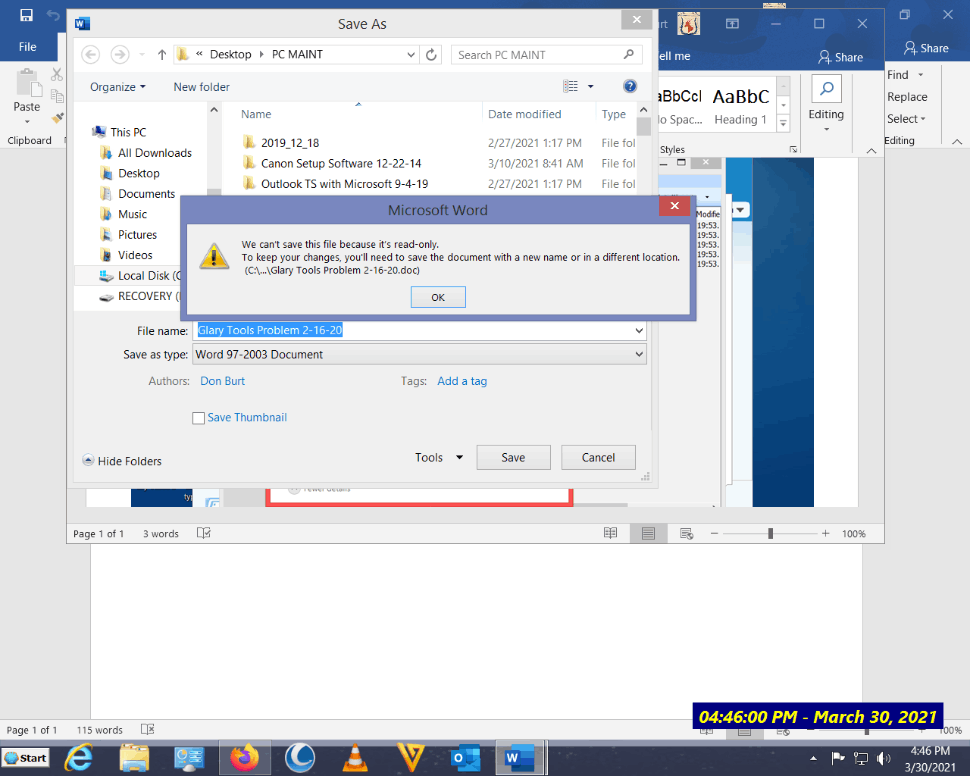Open Firefox from the taskbar
Image resolution: width=970 pixels, height=776 pixels.
coord(244,758)
